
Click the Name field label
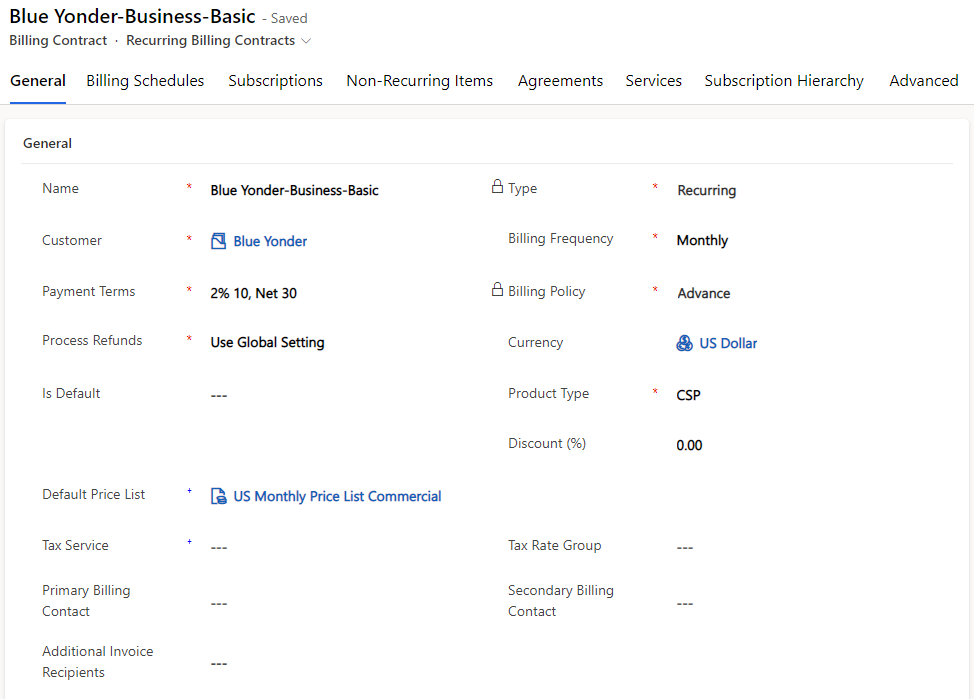(60, 188)
